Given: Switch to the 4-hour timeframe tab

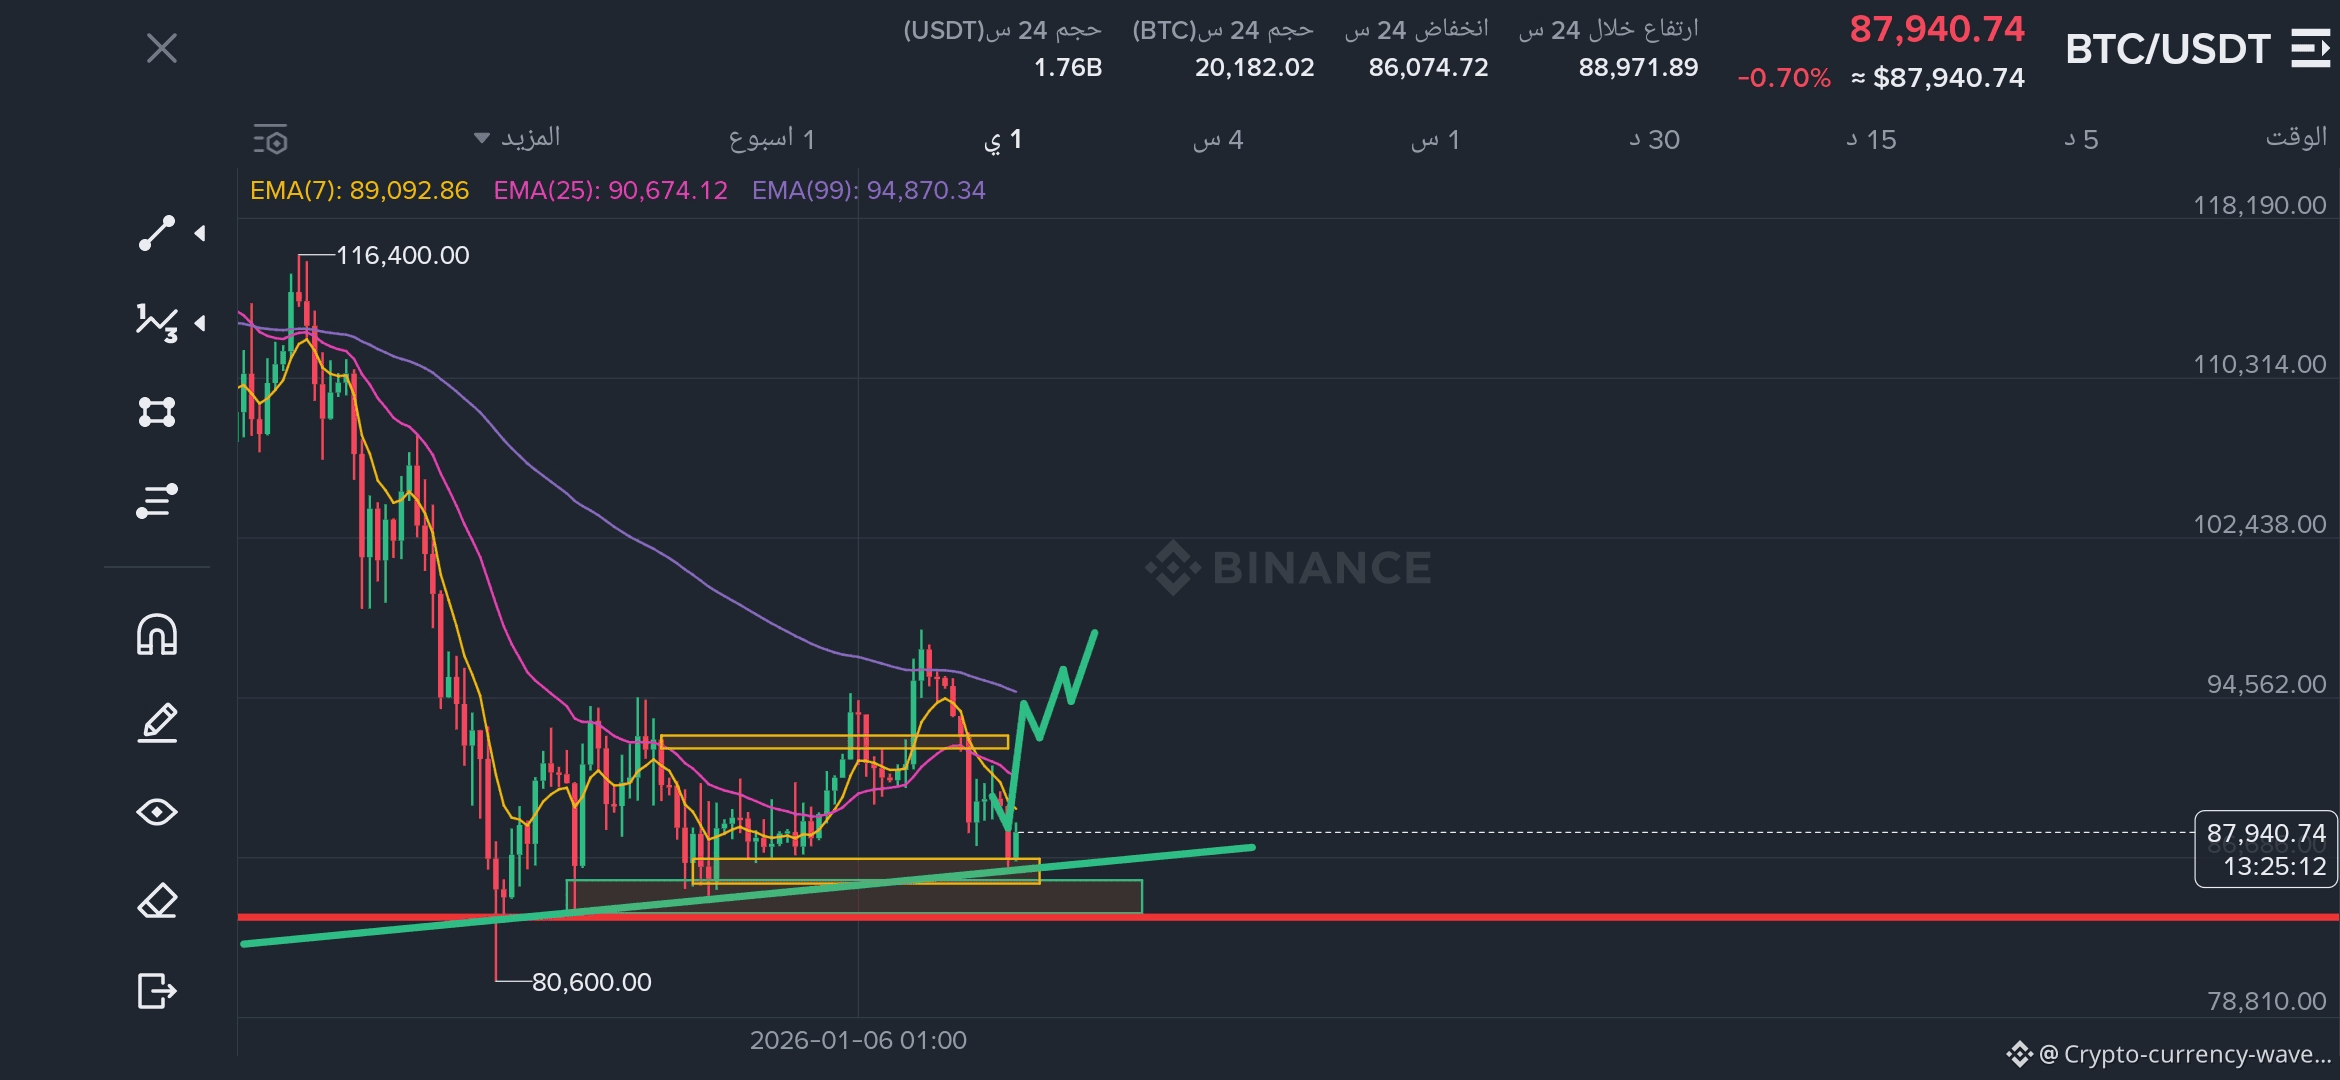Looking at the screenshot, I should (x=1218, y=140).
